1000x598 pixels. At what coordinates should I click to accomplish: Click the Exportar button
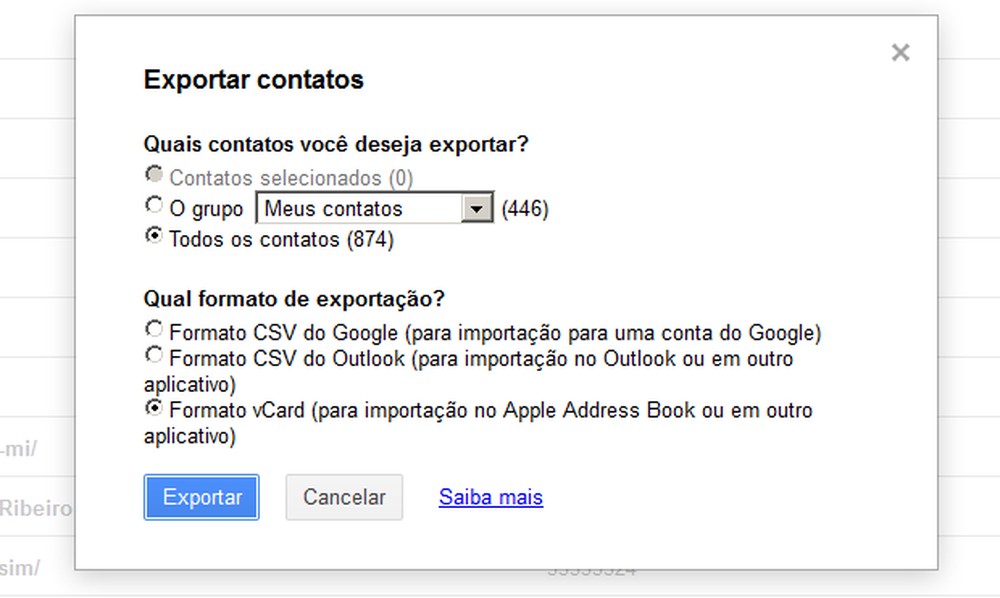click(201, 497)
